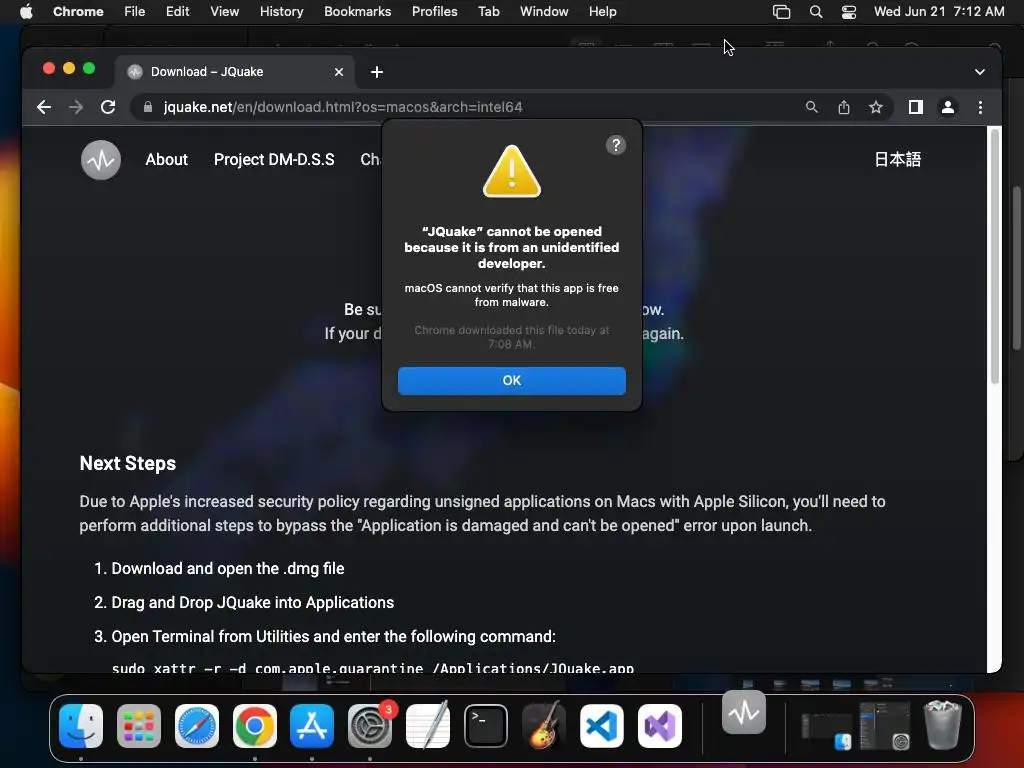Image resolution: width=1024 pixels, height=768 pixels.
Task: Toggle Chrome's side panel
Action: click(x=916, y=107)
